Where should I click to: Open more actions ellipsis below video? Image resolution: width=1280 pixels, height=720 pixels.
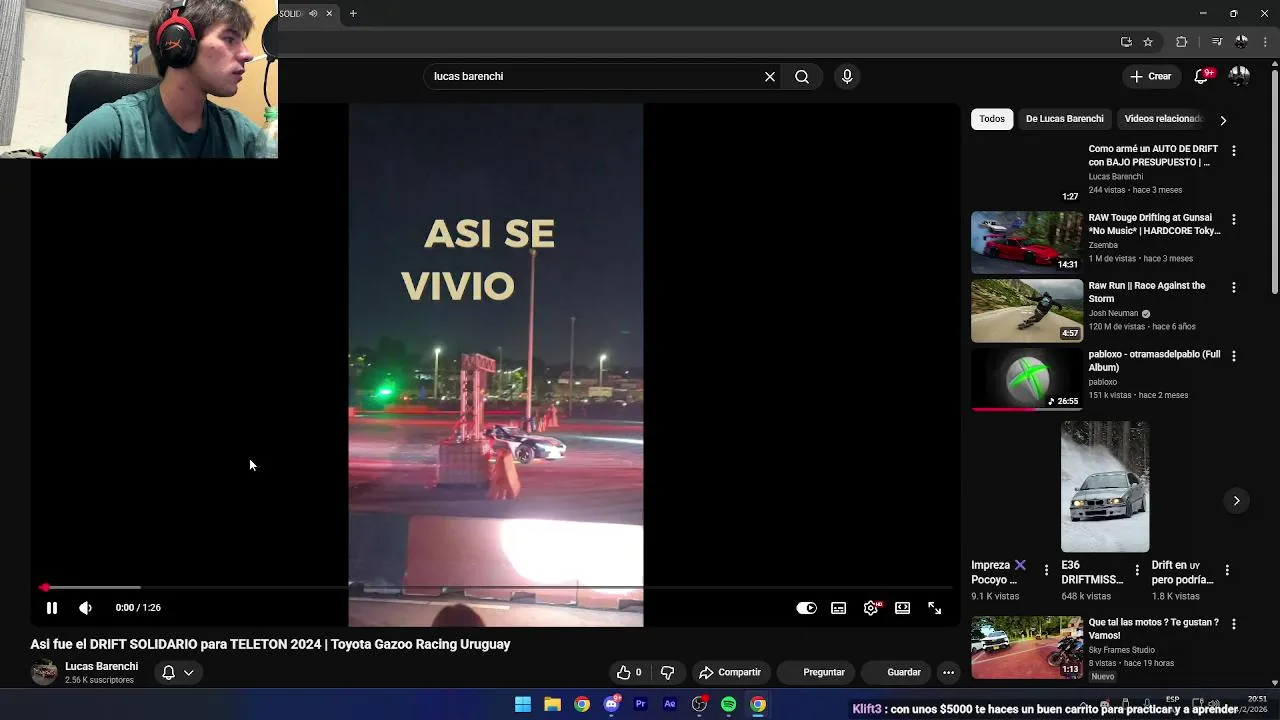[948, 673]
